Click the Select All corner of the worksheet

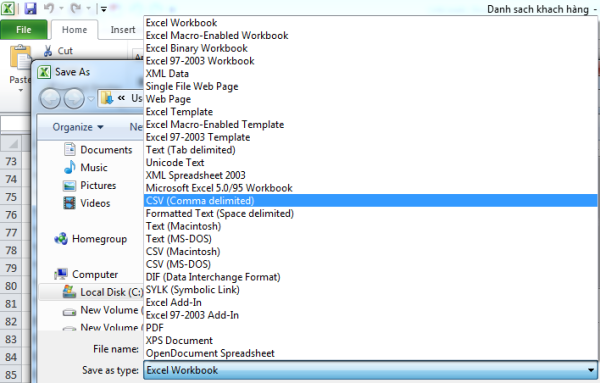[x=11, y=143]
